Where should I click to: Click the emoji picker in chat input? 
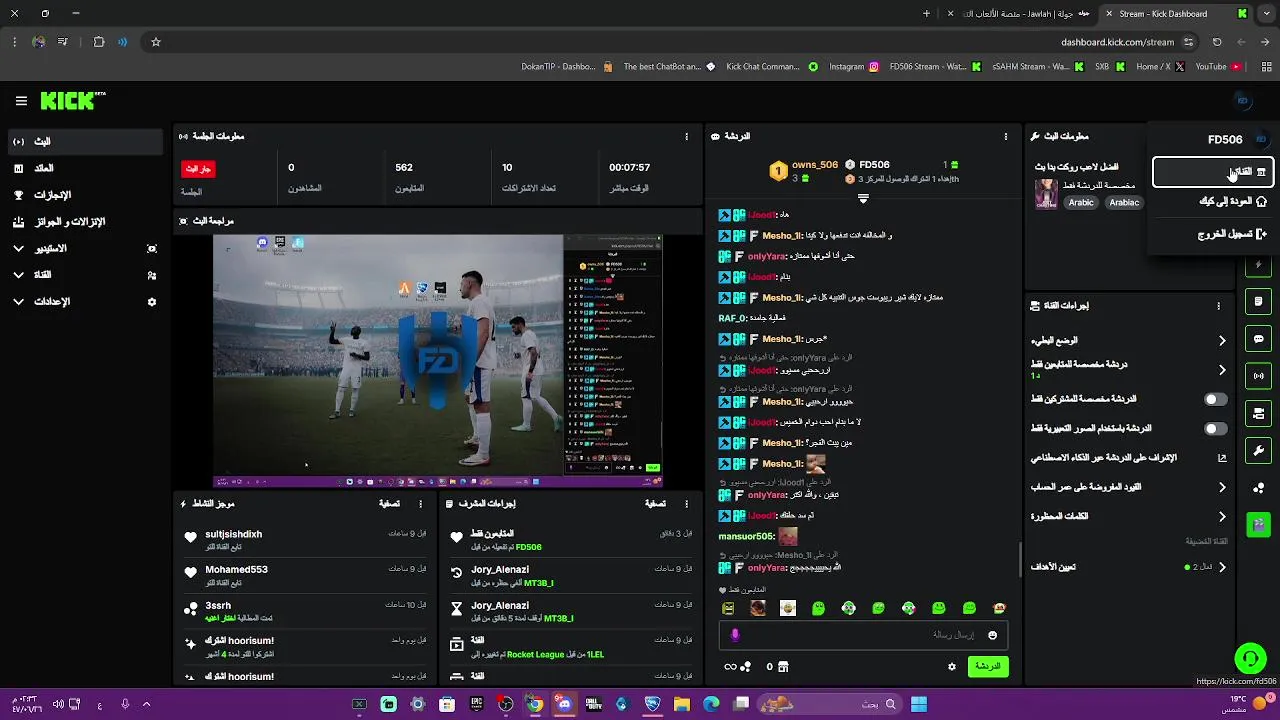click(992, 635)
